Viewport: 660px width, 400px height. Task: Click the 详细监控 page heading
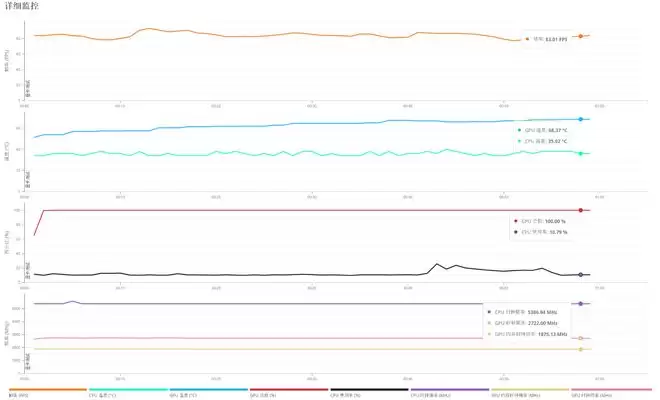(24, 7)
